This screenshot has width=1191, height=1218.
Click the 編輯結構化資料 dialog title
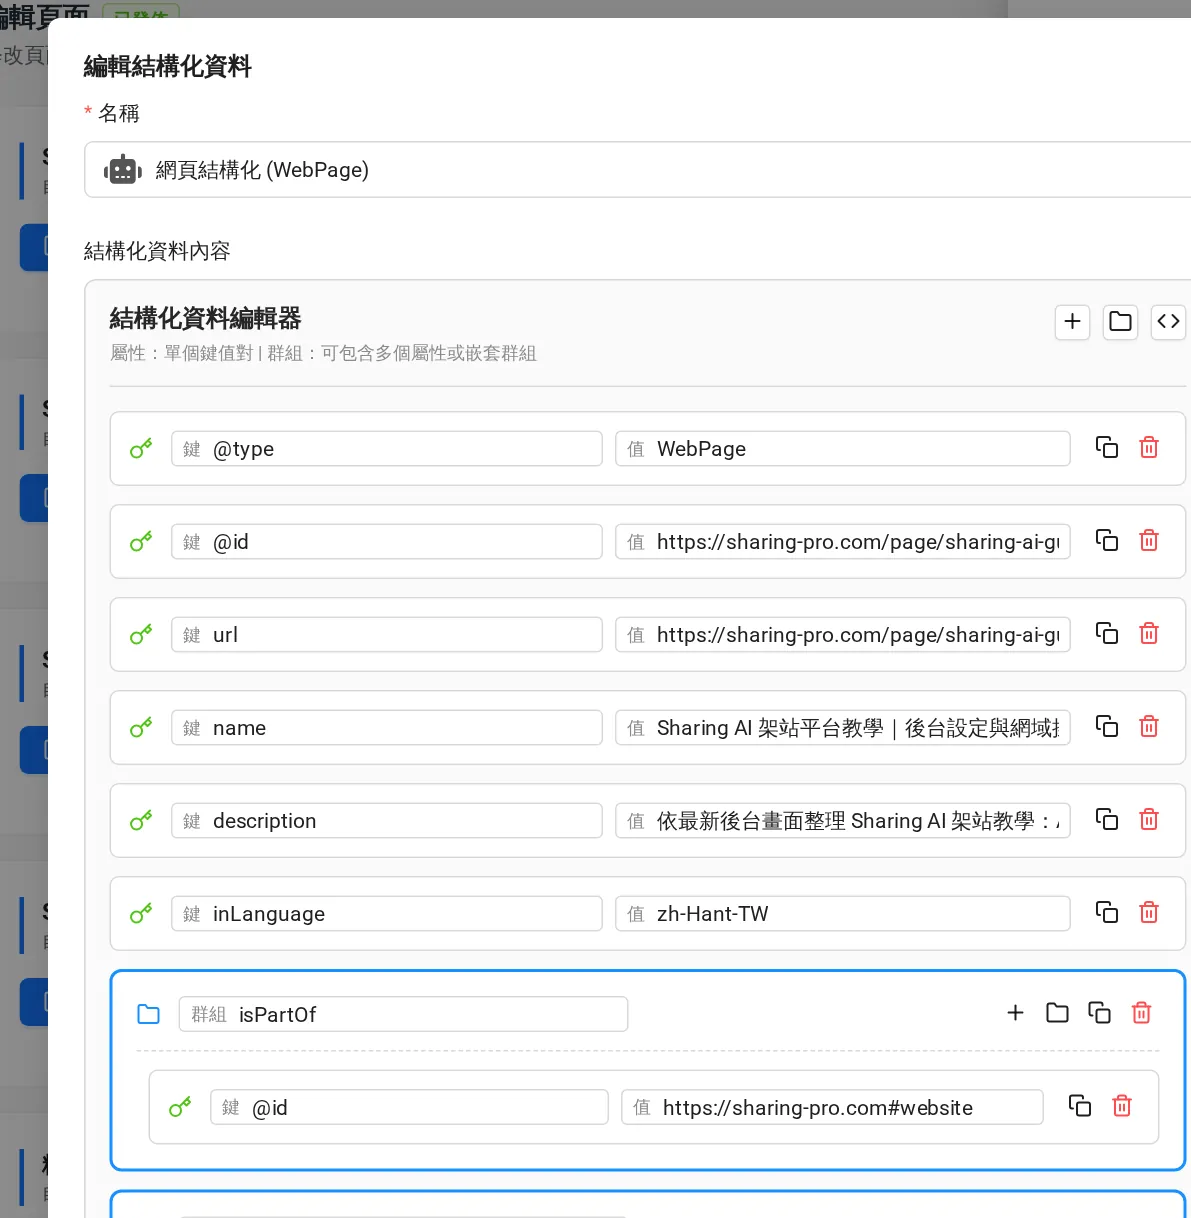pos(167,67)
